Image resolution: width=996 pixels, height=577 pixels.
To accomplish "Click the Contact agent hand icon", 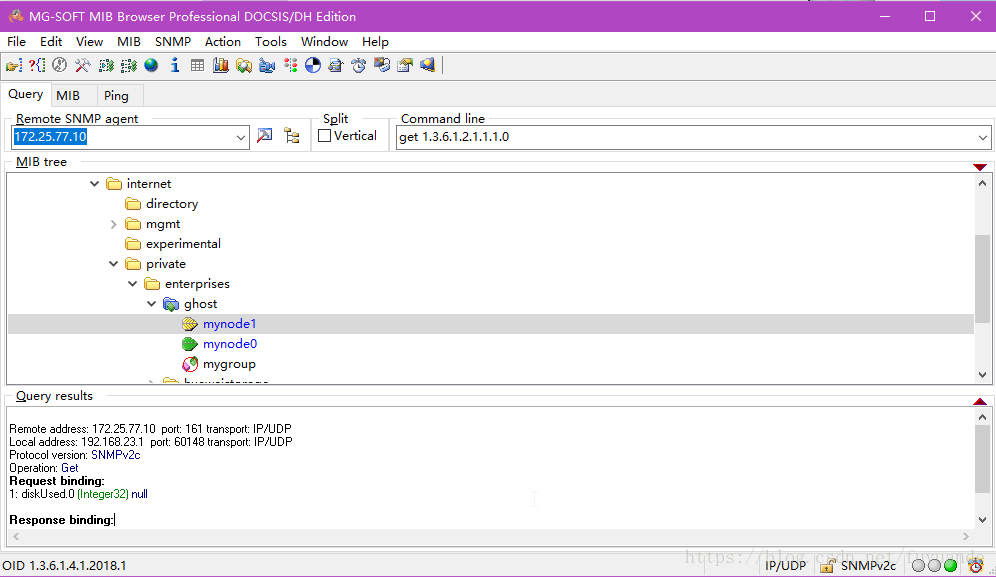I will point(14,65).
